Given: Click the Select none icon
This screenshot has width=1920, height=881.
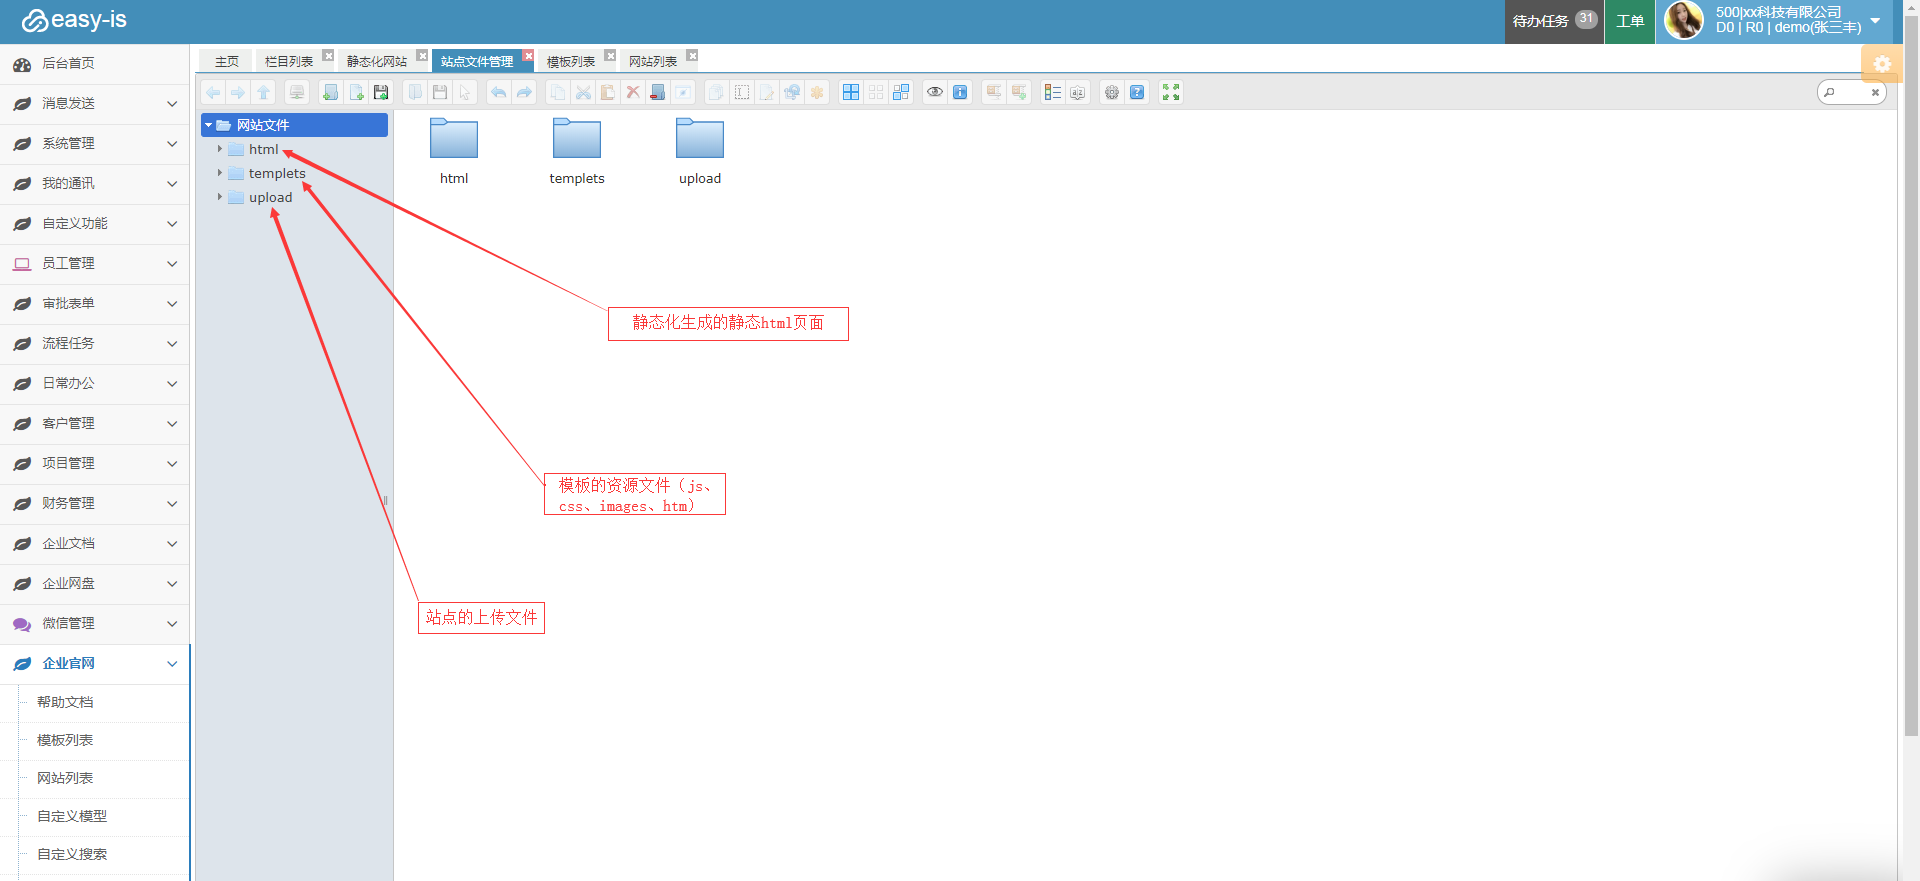Looking at the screenshot, I should [876, 92].
